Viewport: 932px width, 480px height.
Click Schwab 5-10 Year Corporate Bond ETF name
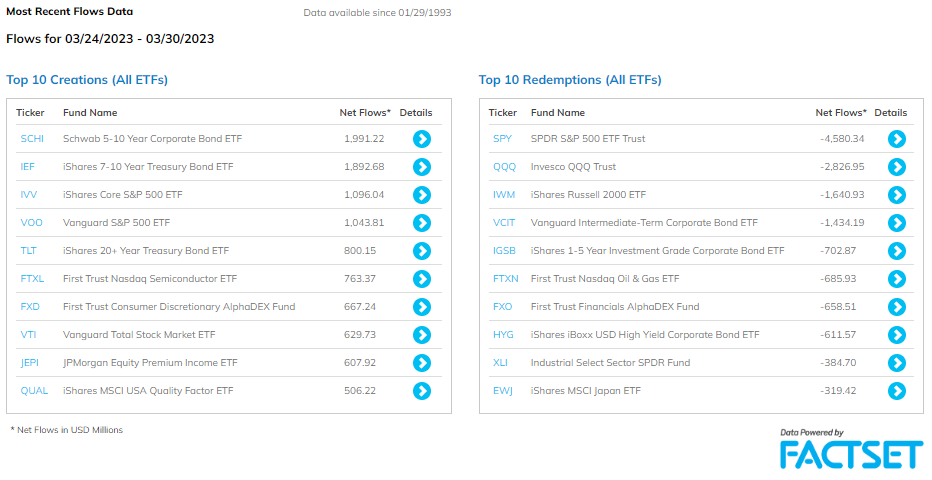tap(152, 138)
